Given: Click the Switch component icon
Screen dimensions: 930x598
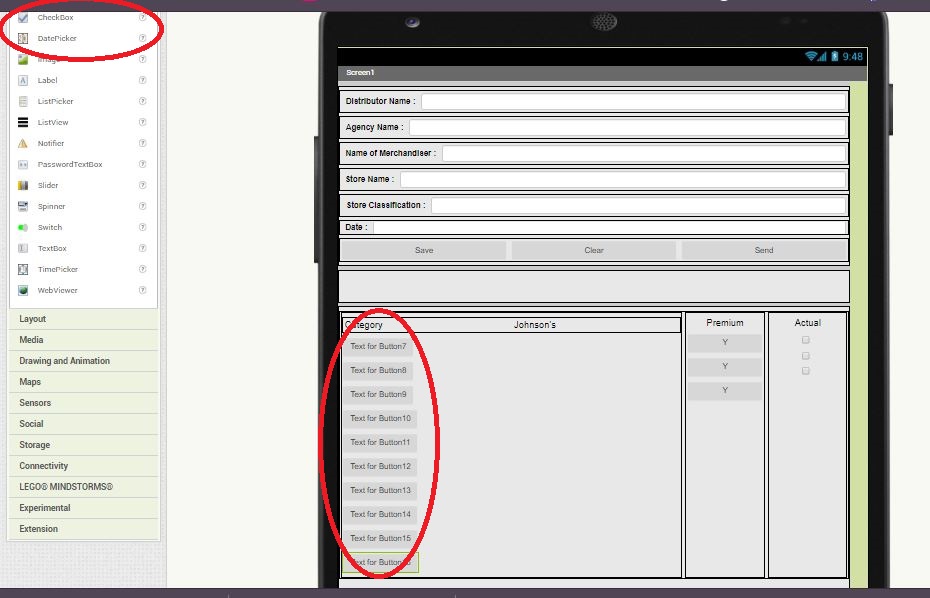Looking at the screenshot, I should pyautogui.click(x=23, y=227).
